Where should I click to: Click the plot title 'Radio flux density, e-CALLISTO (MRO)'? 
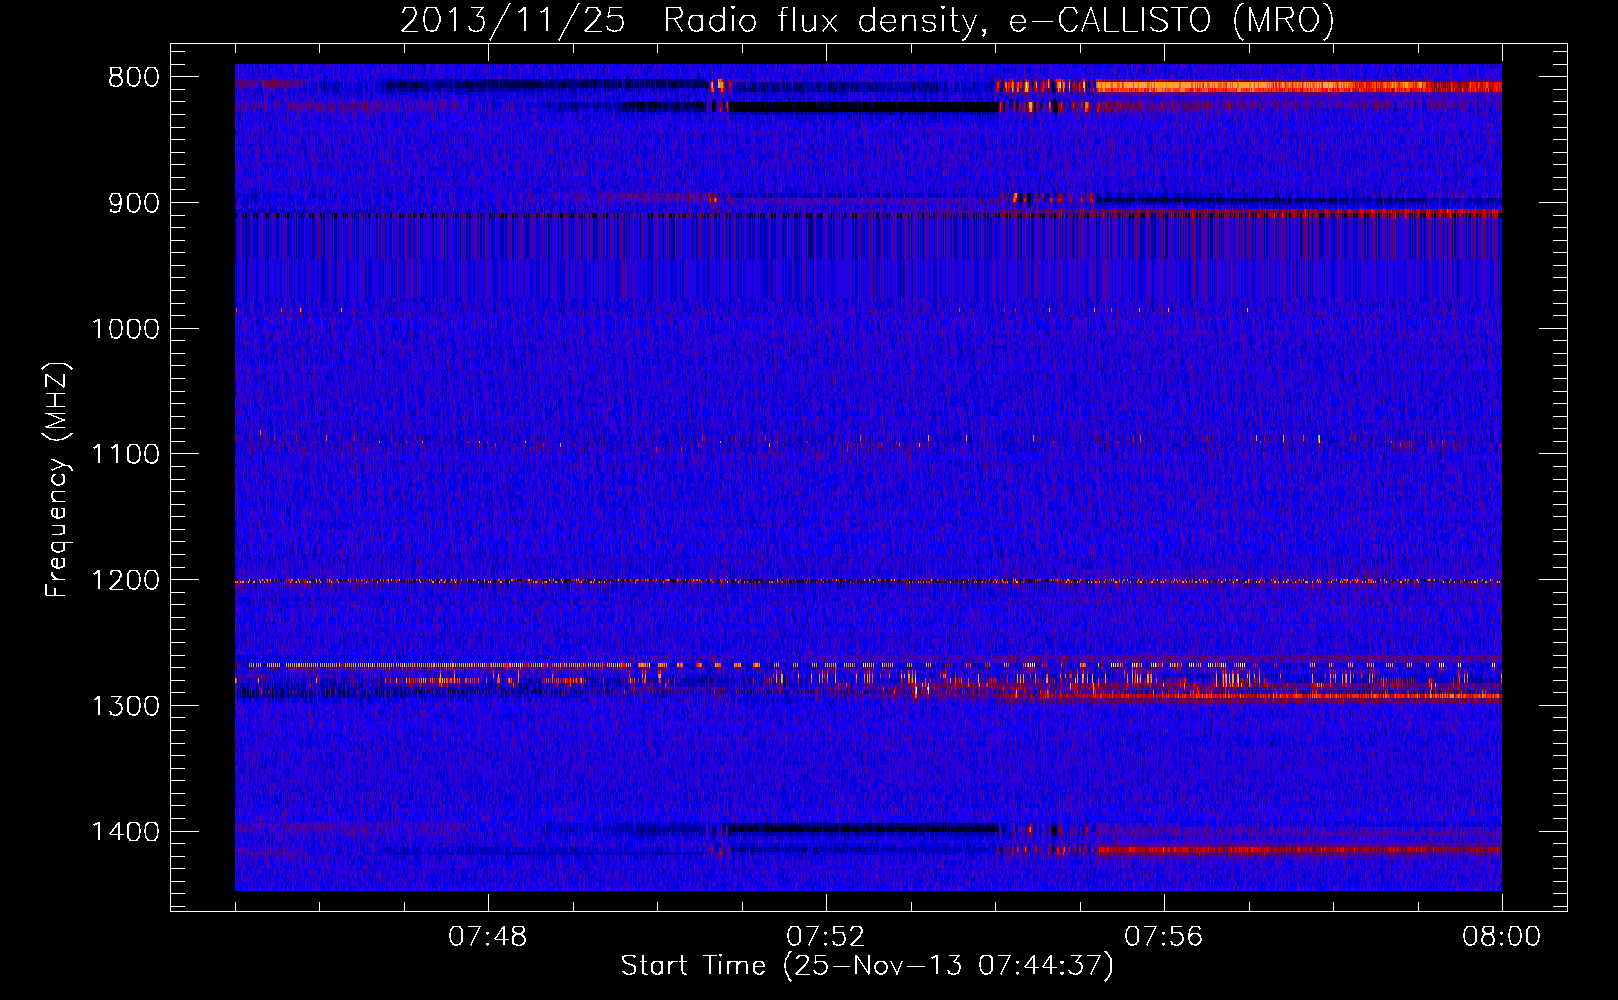998,21
